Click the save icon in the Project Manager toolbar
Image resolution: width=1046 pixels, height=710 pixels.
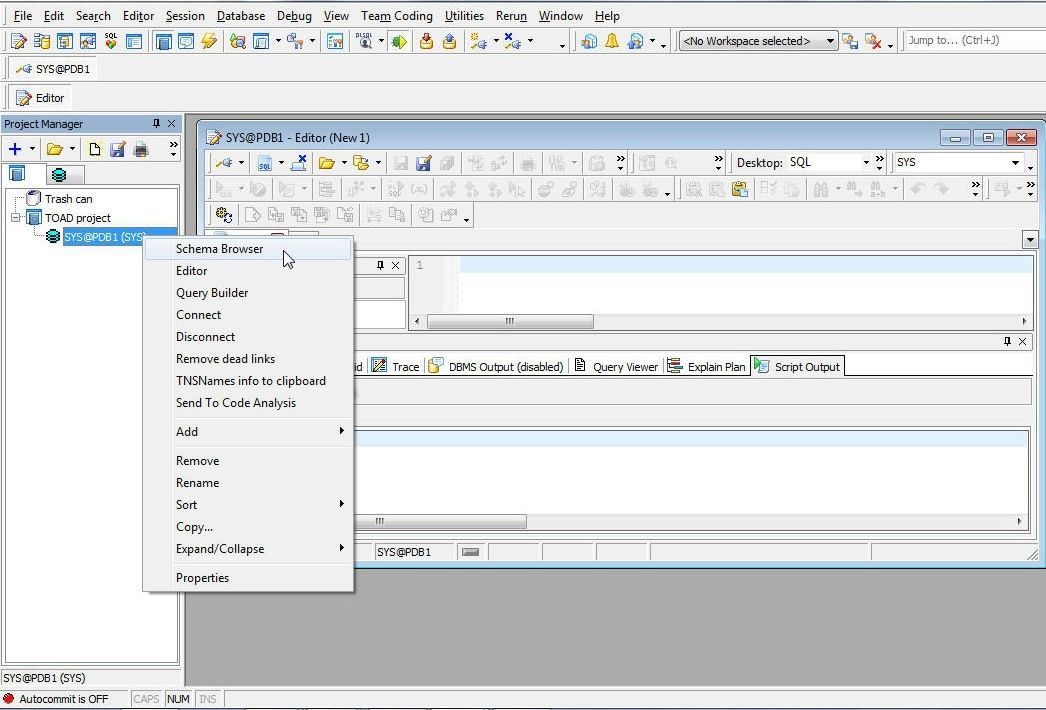tap(117, 149)
